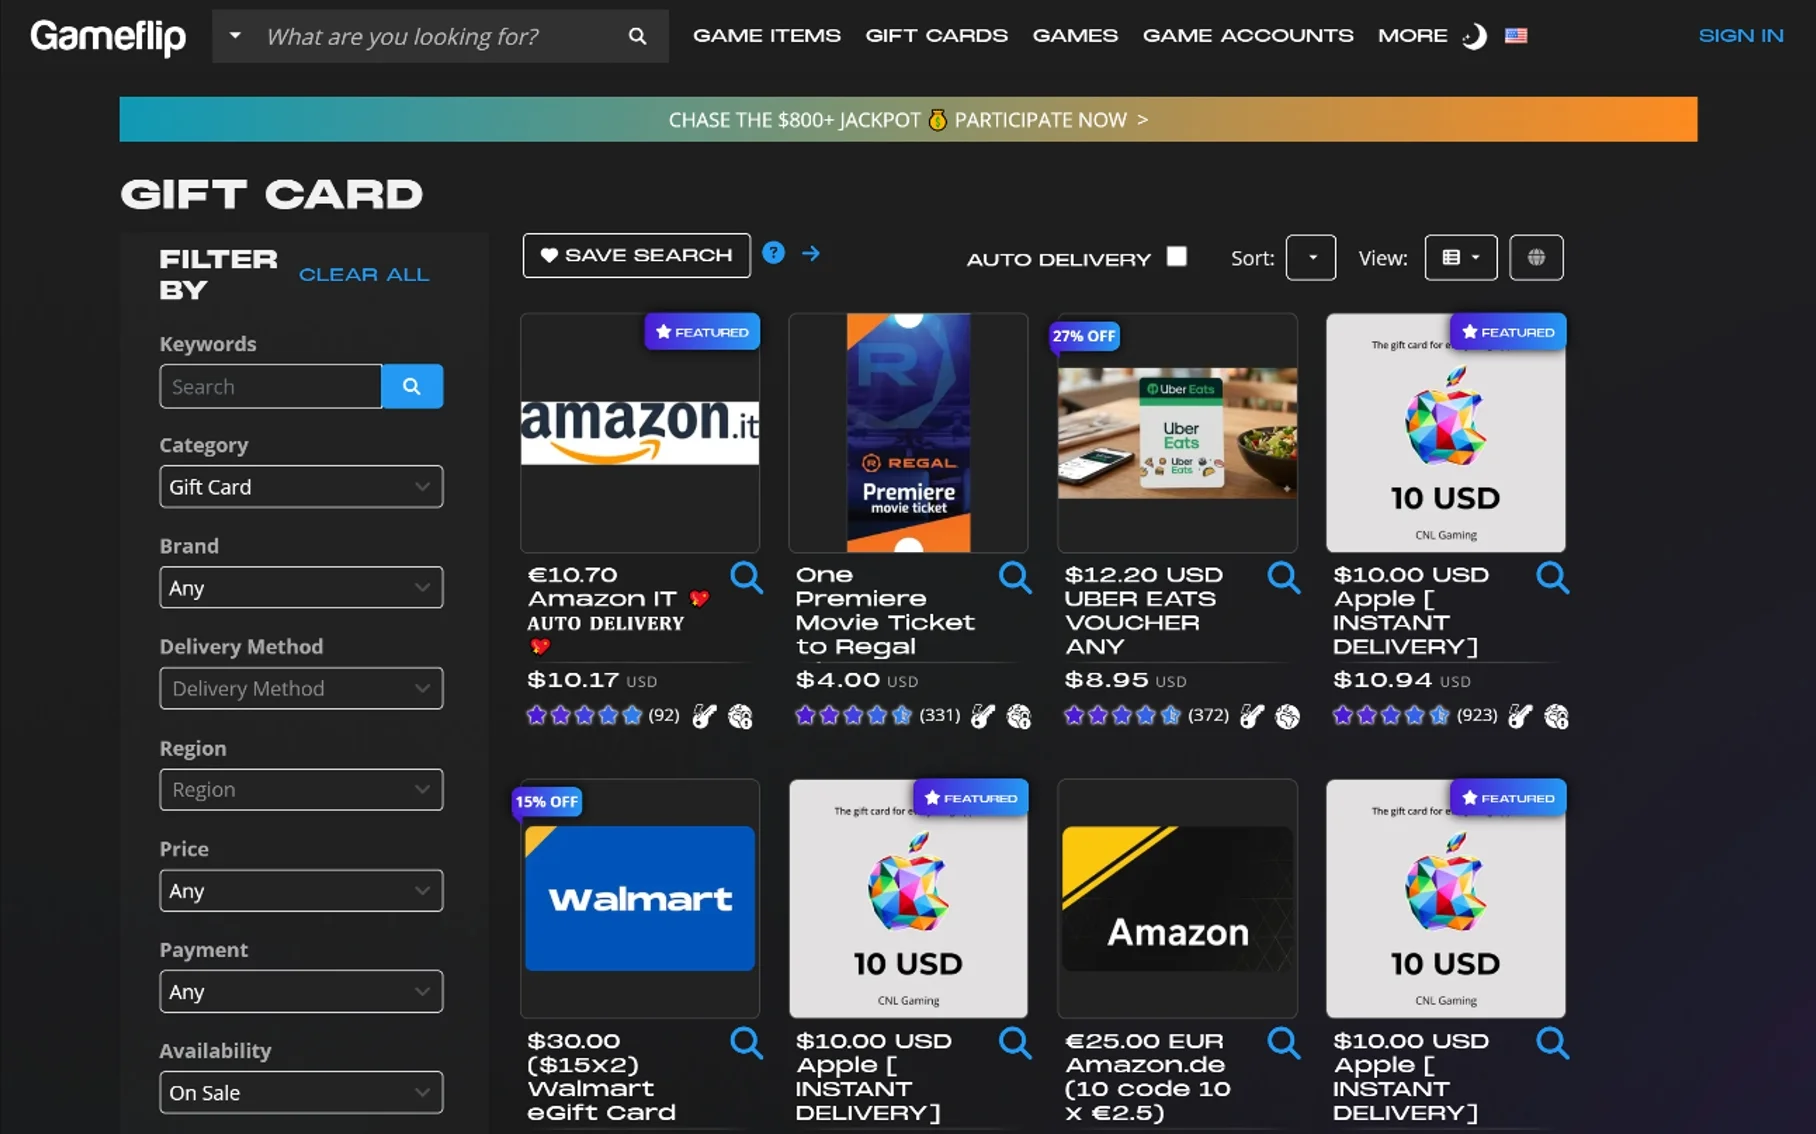Click auto-delivery key icon on Regal ticket listing
The image size is (1816, 1134).
(983, 716)
